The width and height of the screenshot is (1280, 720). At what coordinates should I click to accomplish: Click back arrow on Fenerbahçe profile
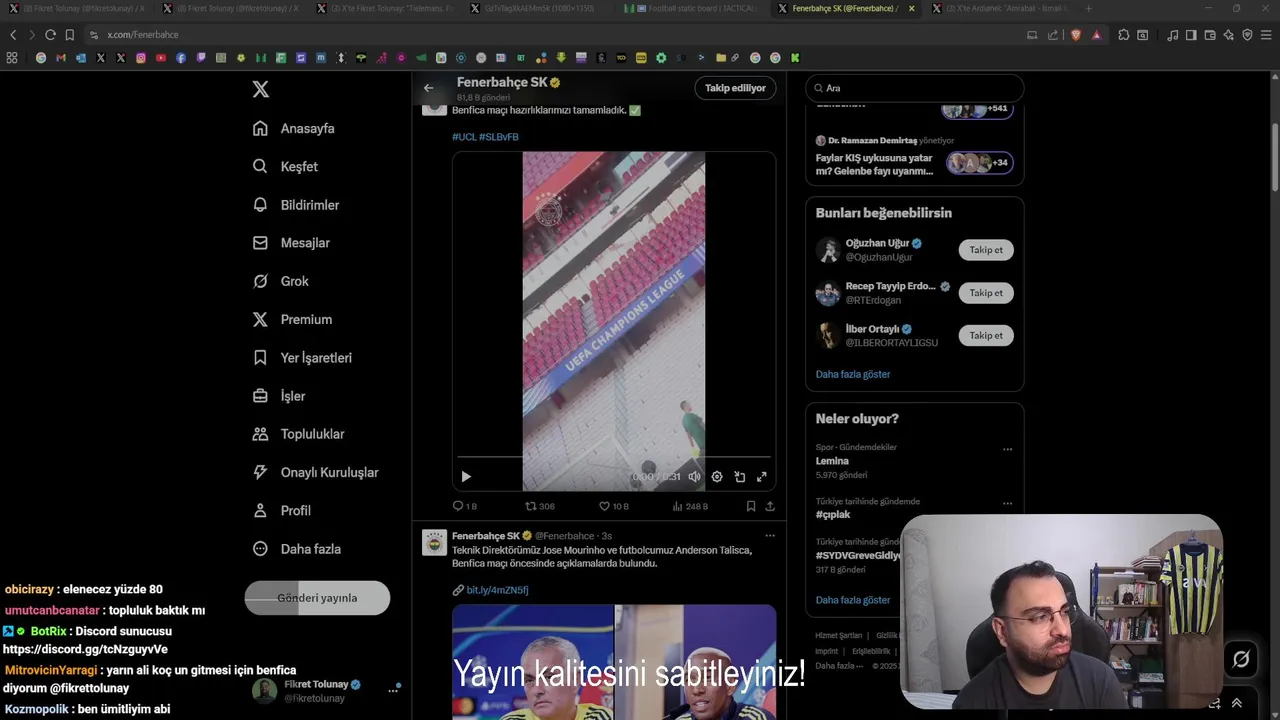[x=429, y=88]
